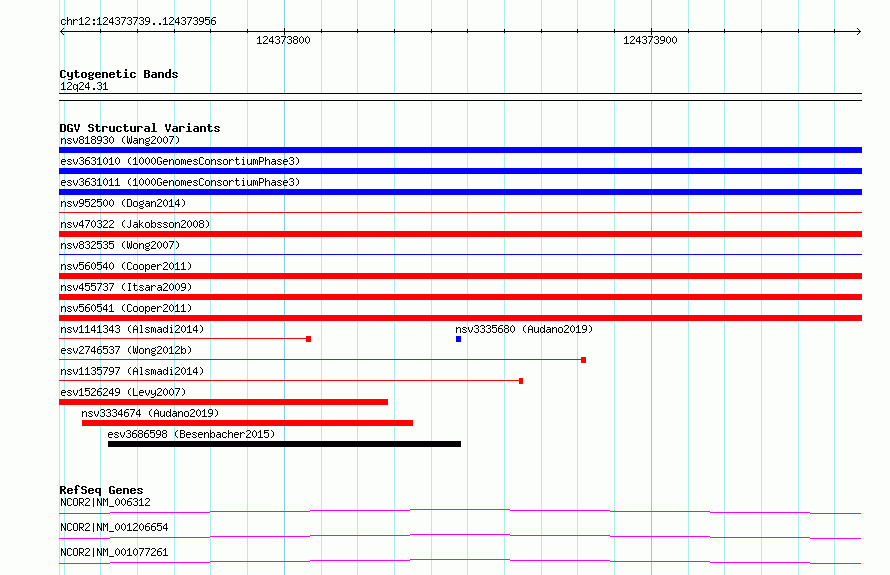Click the red end marker of nsv1141343
Image resolution: width=890 pixels, height=575 pixels.
point(309,339)
